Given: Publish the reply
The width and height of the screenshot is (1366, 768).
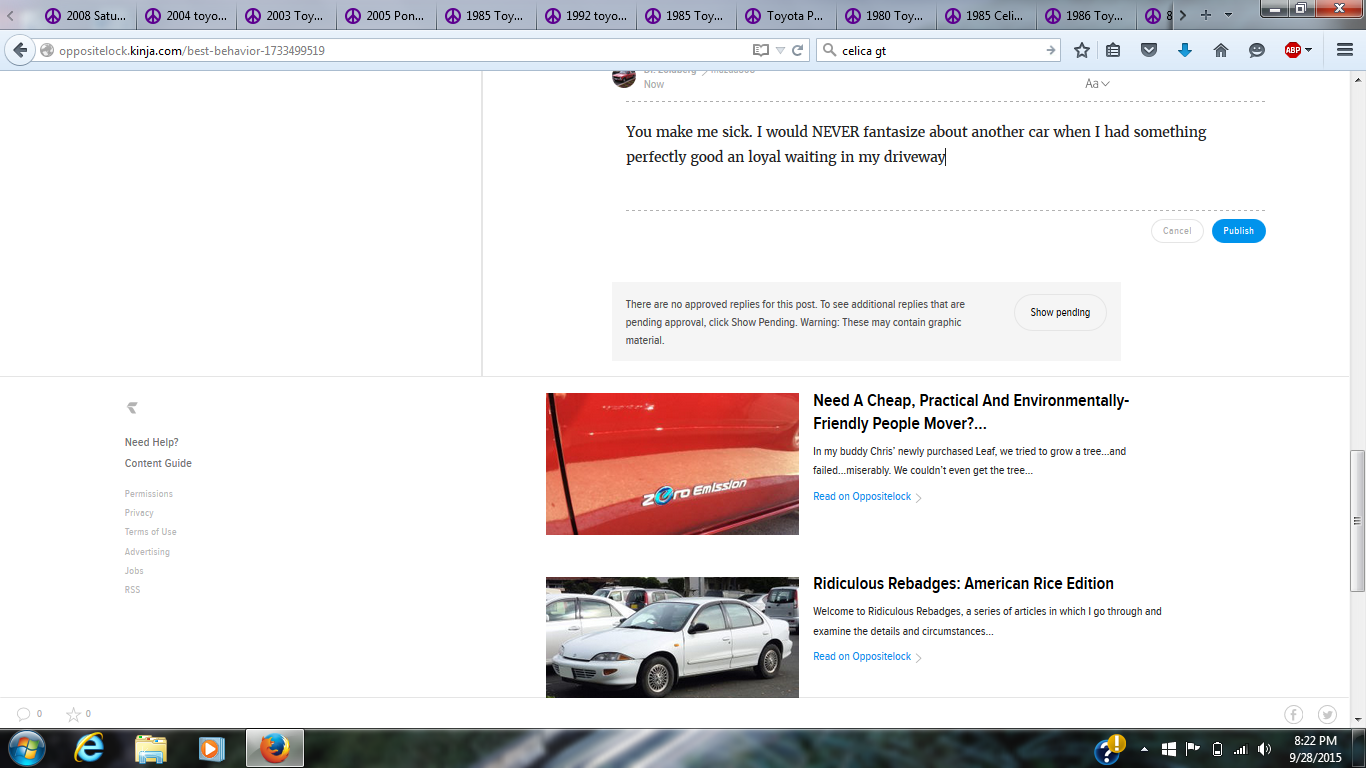Looking at the screenshot, I should coord(1238,231).
